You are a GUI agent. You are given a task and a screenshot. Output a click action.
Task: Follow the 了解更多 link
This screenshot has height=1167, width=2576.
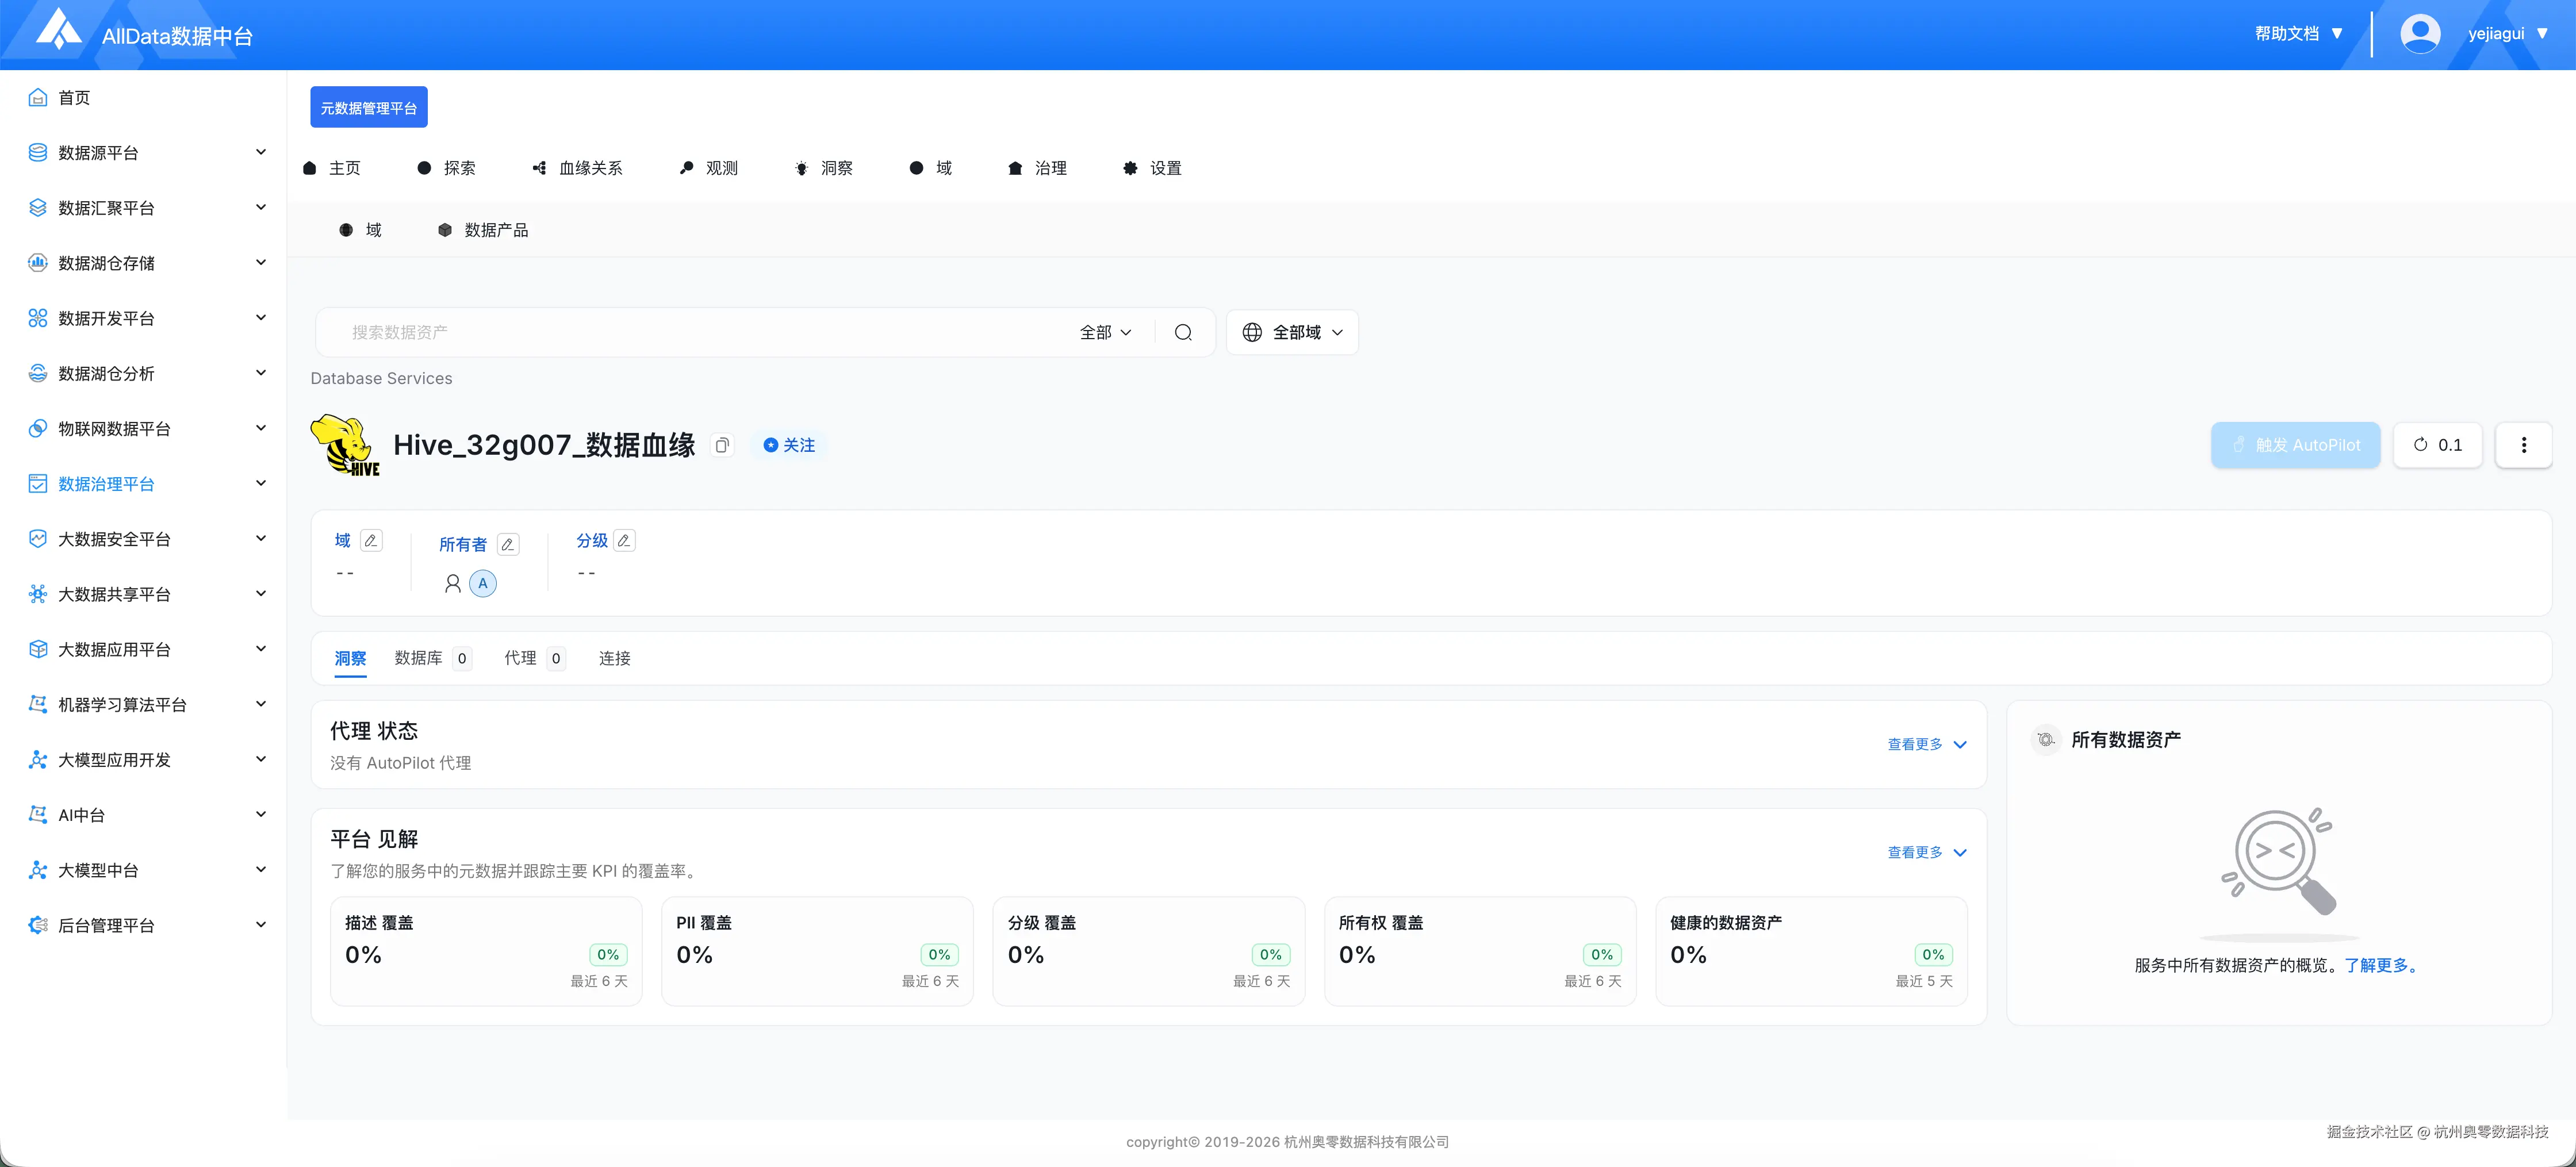pos(2381,966)
